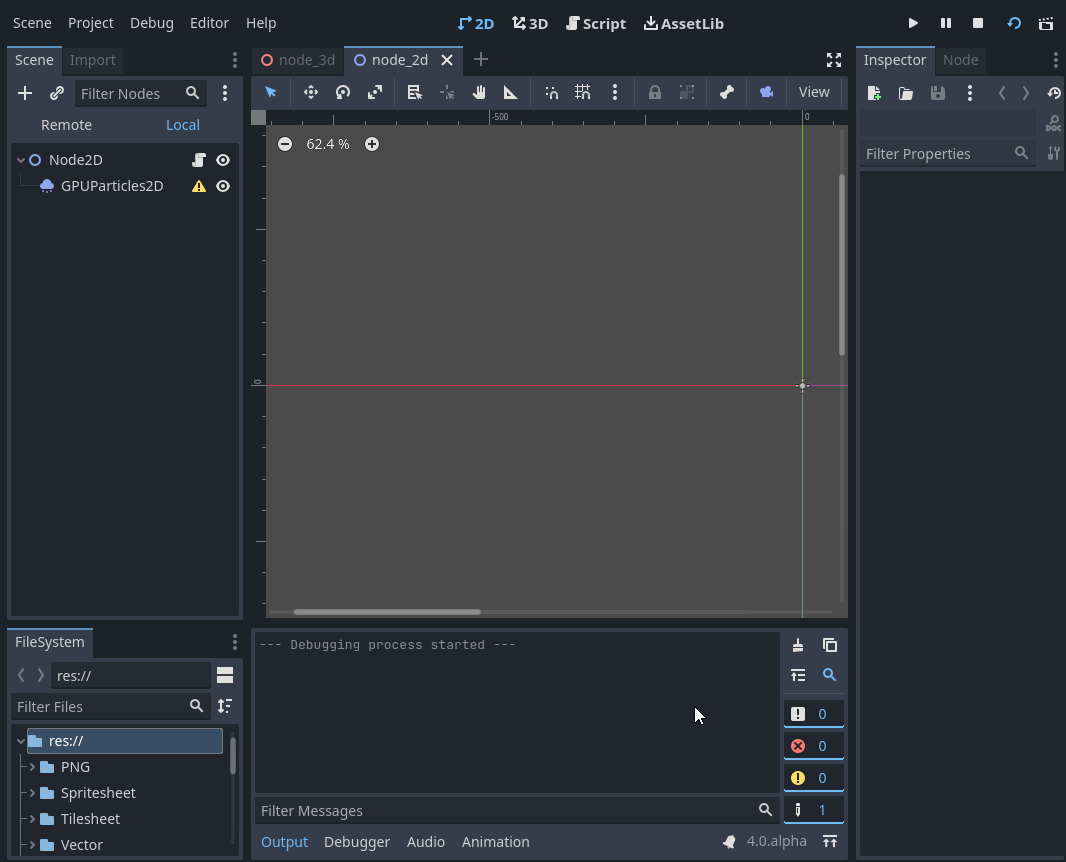The image size is (1066, 862).
Task: Activate the Pan view tool
Action: [479, 92]
